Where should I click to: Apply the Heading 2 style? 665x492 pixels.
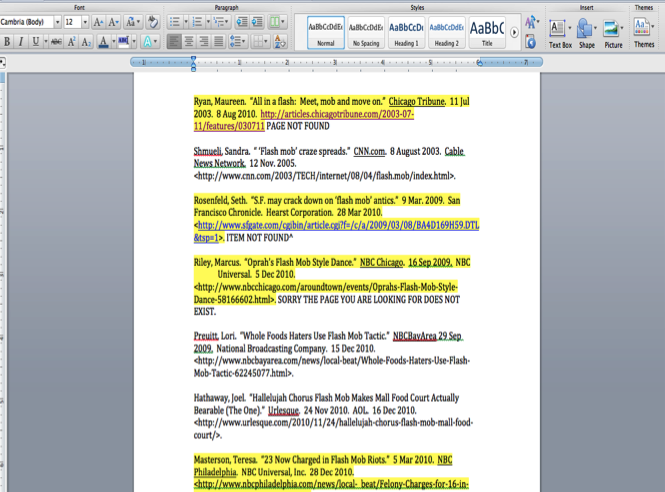(447, 33)
